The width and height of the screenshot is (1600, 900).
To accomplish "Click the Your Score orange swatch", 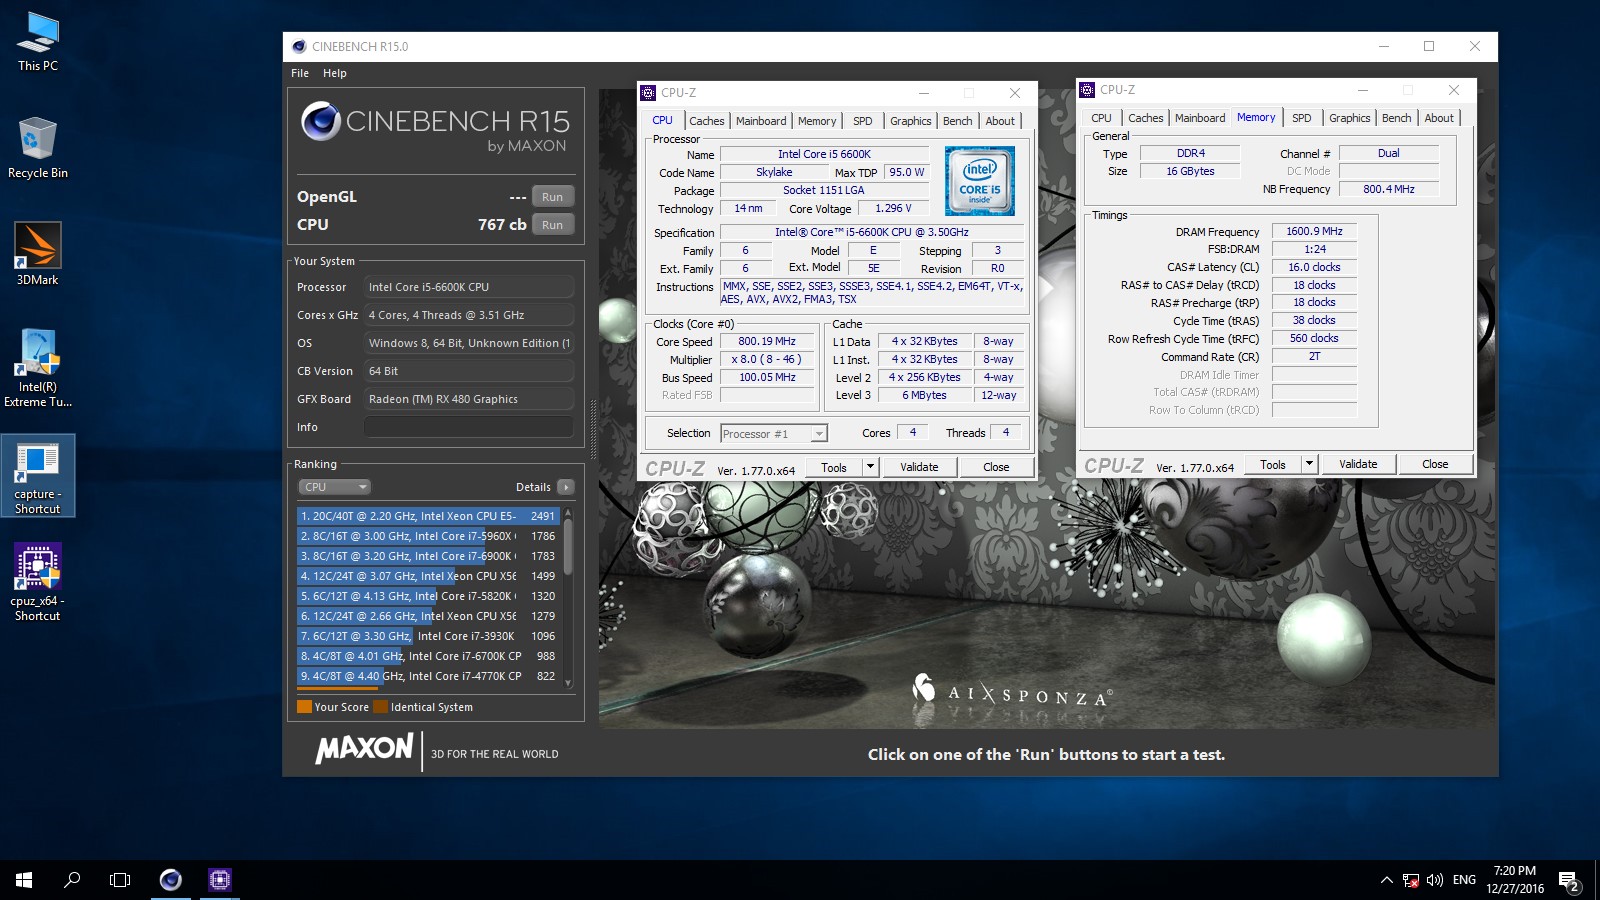I will (x=305, y=707).
